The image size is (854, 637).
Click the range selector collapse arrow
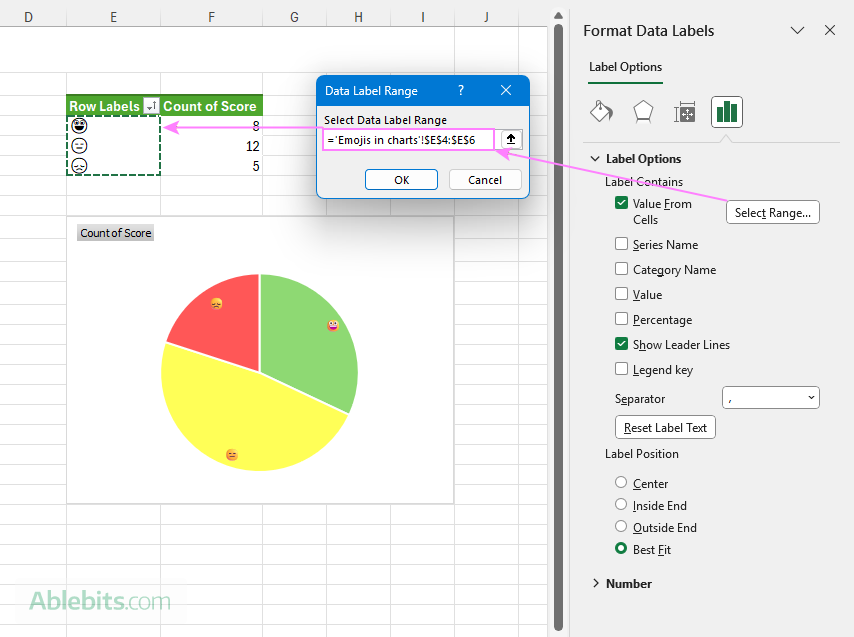(x=509, y=139)
